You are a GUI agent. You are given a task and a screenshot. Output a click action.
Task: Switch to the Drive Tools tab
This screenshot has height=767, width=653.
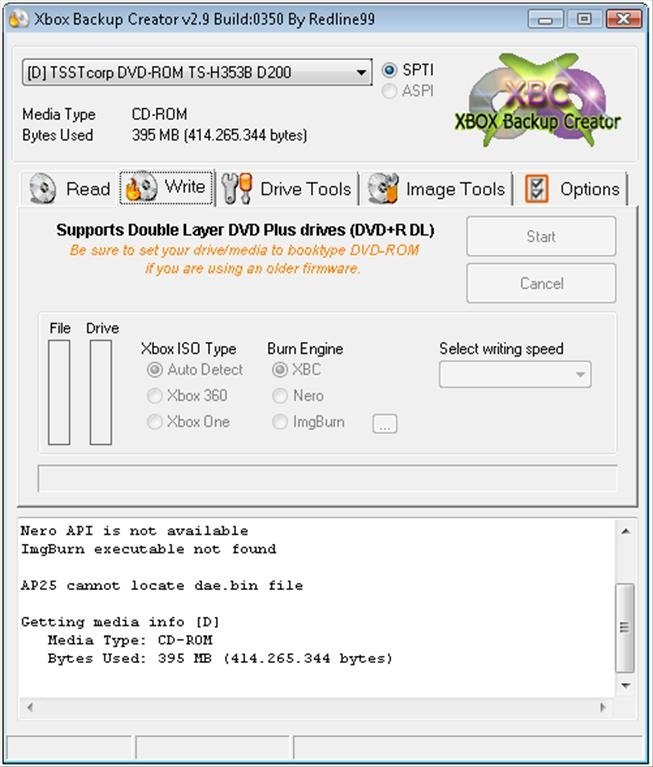[287, 189]
